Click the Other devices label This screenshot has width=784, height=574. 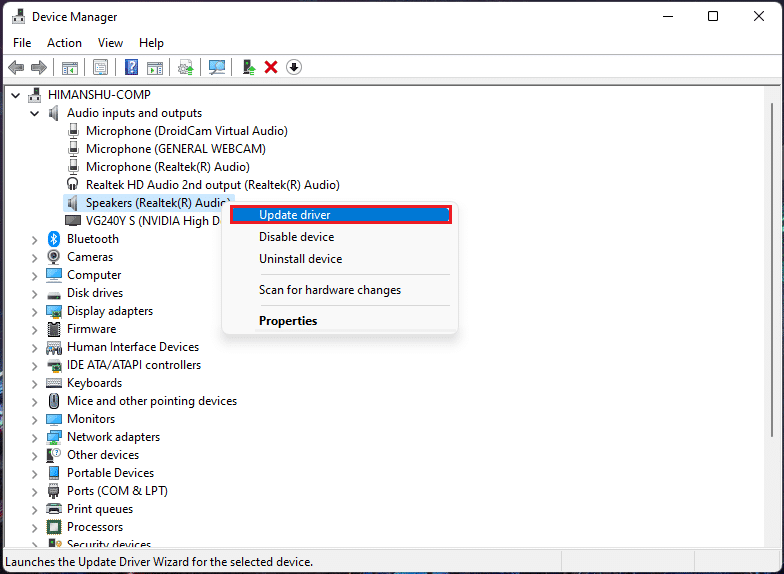click(x=103, y=455)
